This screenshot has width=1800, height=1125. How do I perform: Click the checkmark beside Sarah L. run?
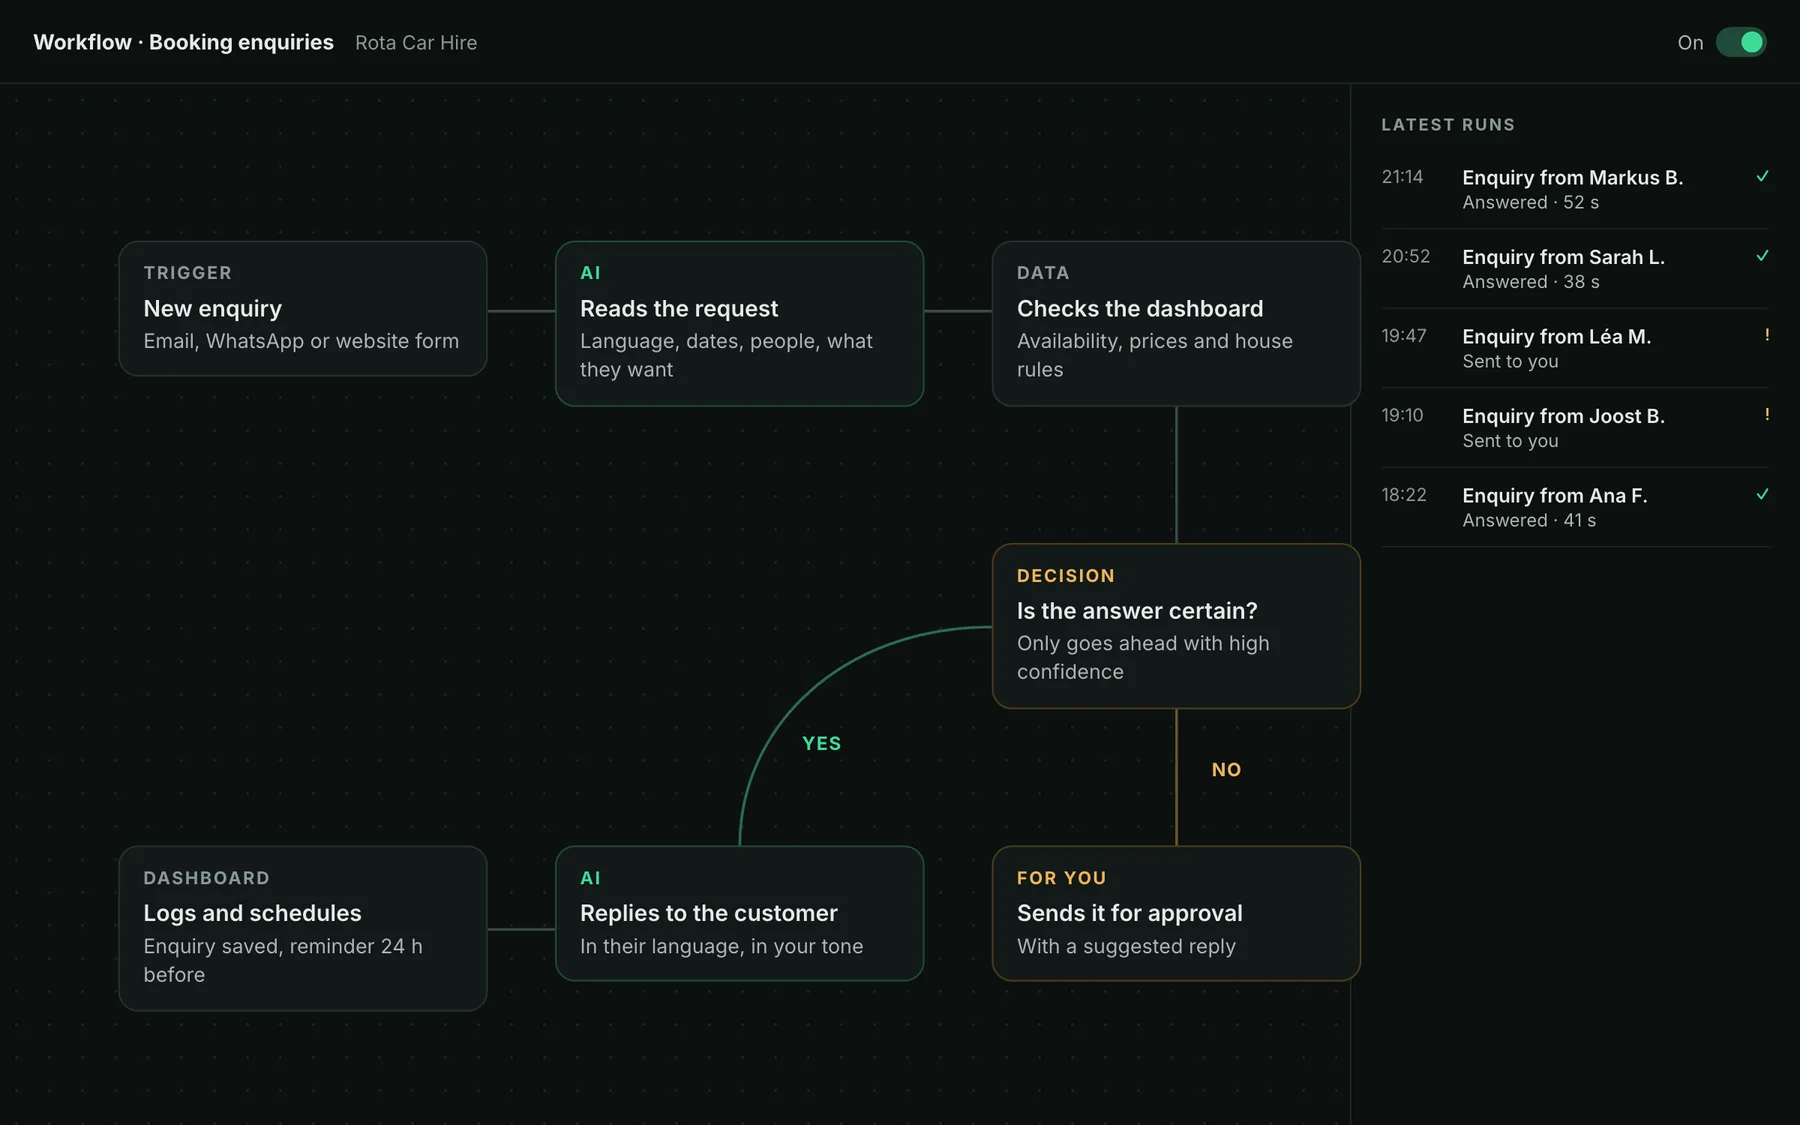(x=1762, y=256)
